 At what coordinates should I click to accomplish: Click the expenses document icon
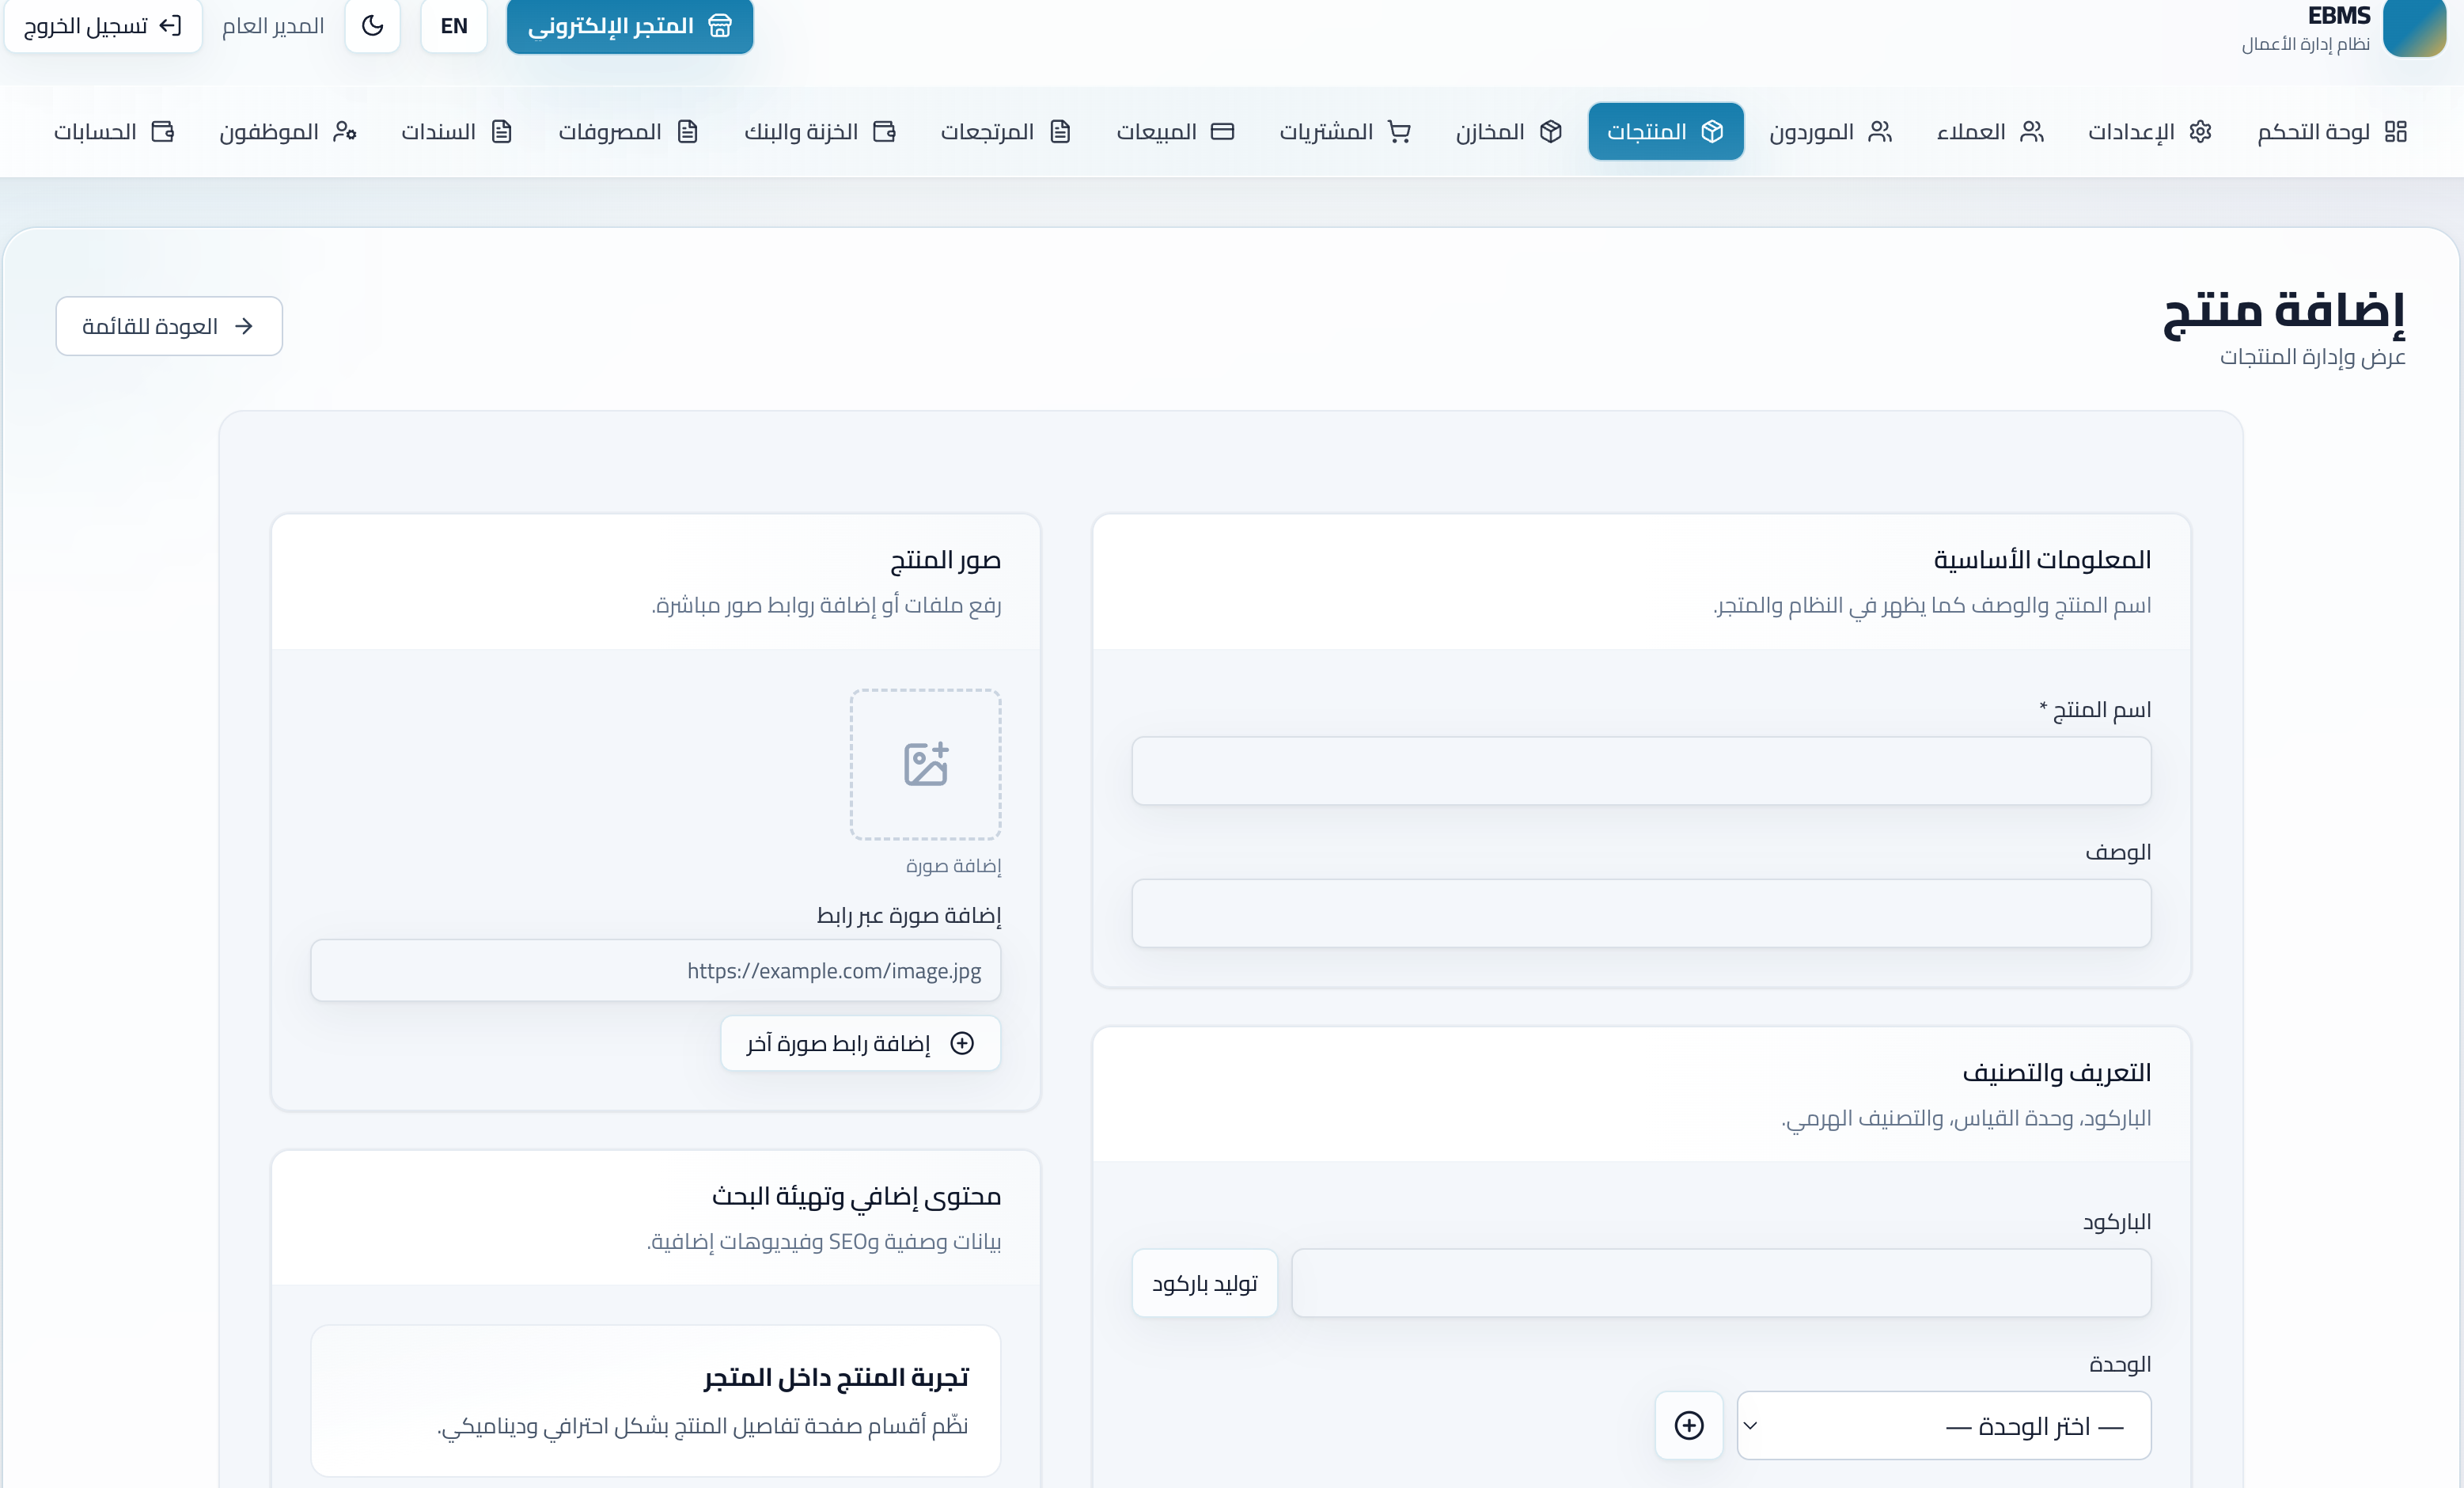687,132
